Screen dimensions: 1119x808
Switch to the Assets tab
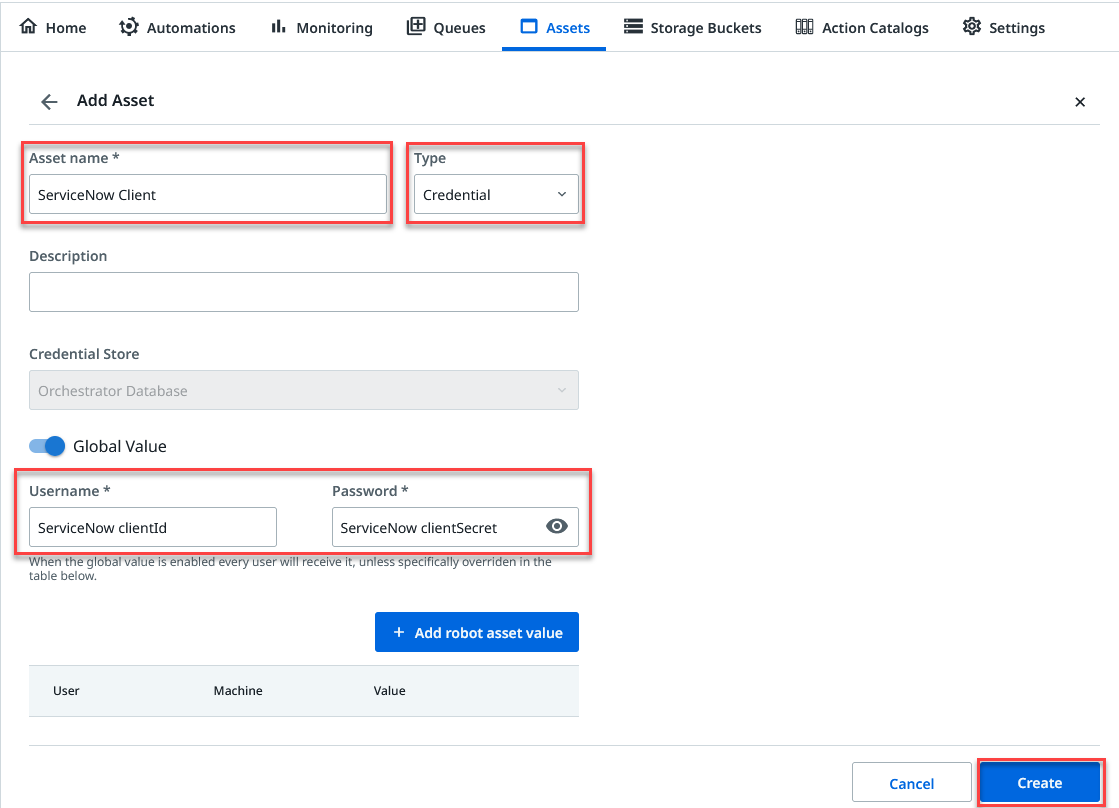click(x=554, y=27)
